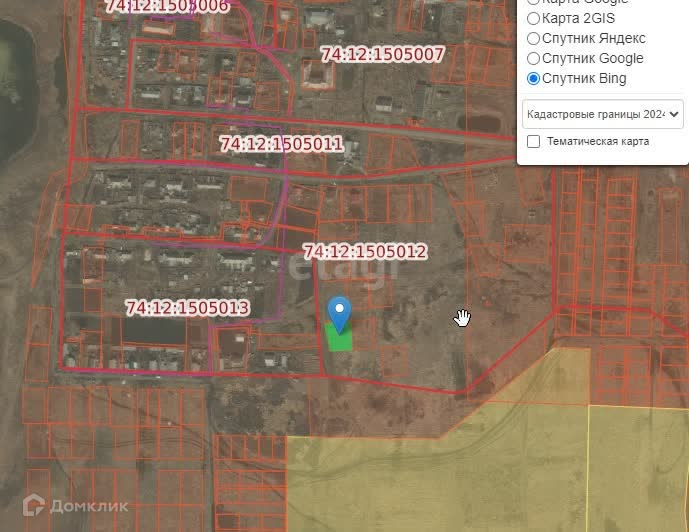Click the green highlighted land parcel
The height and width of the screenshot is (532, 689).
339,337
